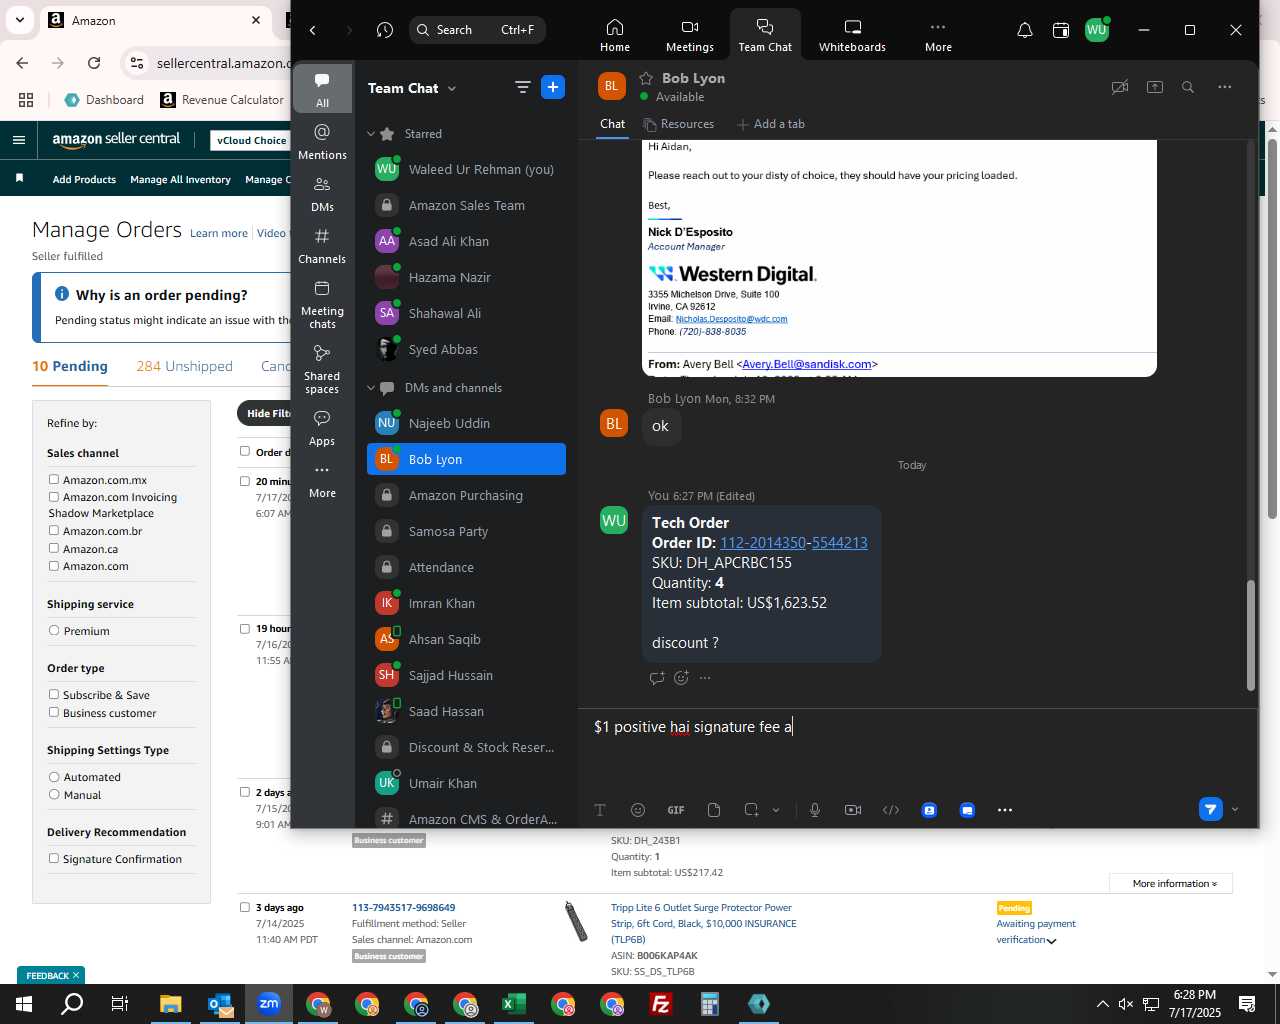Image resolution: width=1280 pixels, height=1024 pixels.
Task: Open the Meetings tab in Zoom
Action: pyautogui.click(x=689, y=35)
